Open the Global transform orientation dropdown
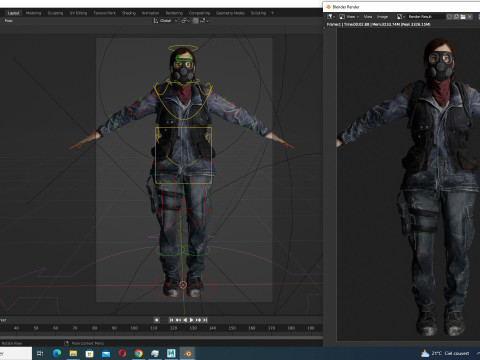Screen dimensions: 480x360 (x=165, y=21)
